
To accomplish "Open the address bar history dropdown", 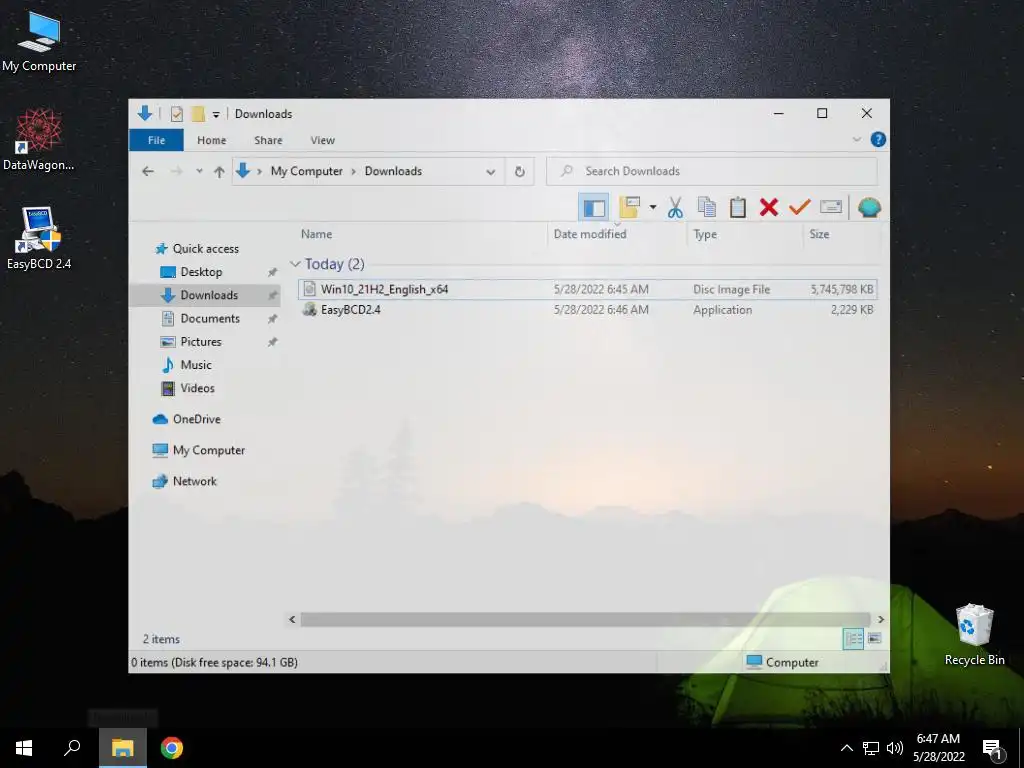I will click(490, 172).
